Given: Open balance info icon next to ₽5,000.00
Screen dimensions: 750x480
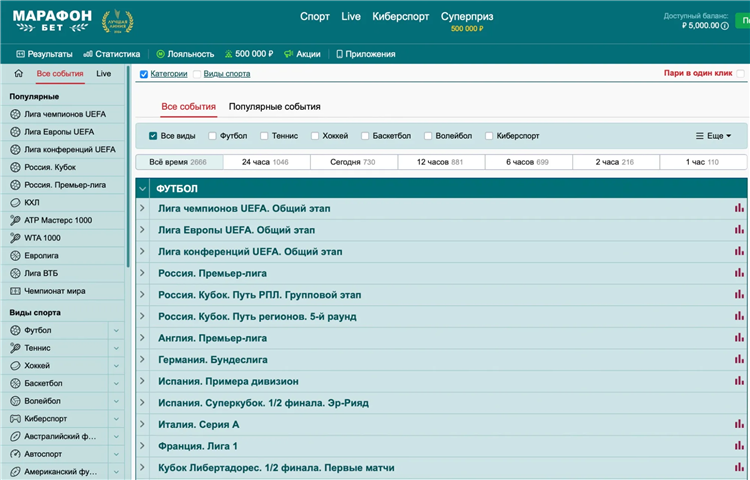Looking at the screenshot, I should click(x=725, y=26).
